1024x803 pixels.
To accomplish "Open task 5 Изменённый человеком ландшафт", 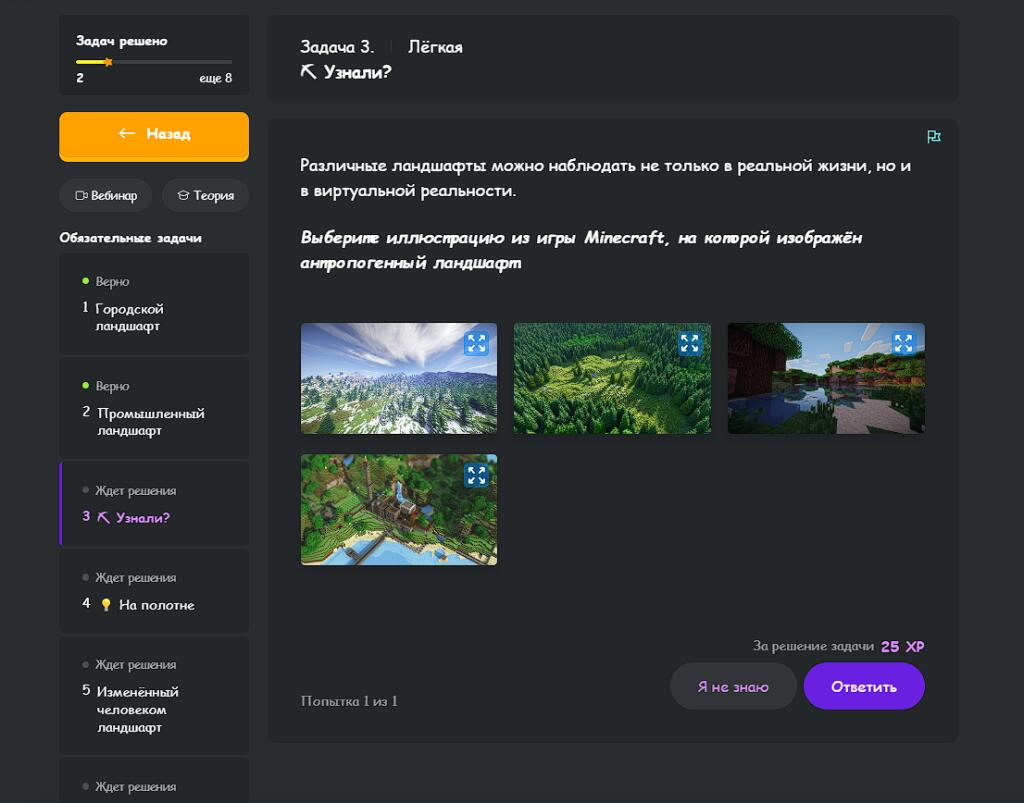I will (x=154, y=696).
